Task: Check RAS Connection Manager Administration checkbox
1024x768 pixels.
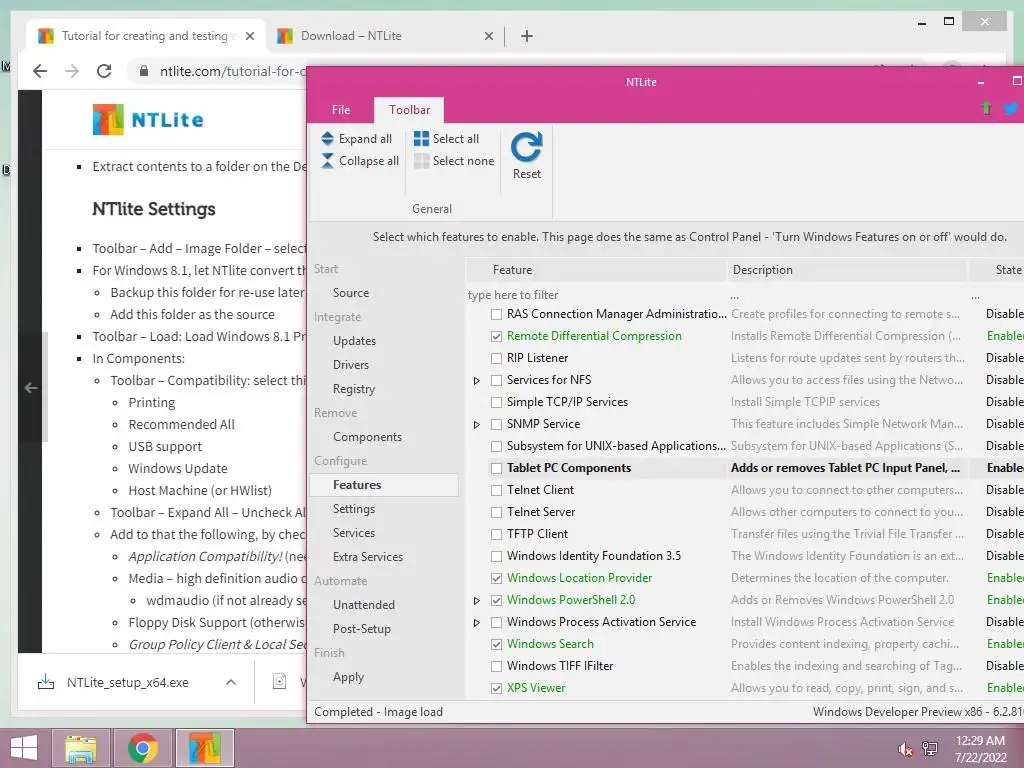Action: (496, 314)
